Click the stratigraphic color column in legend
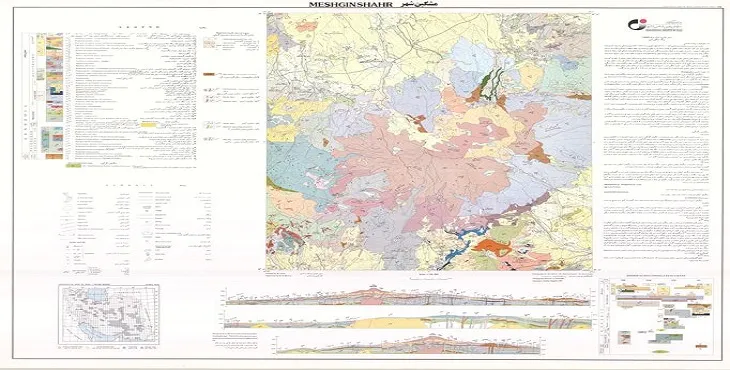This screenshot has width=730, height=370. point(54,96)
